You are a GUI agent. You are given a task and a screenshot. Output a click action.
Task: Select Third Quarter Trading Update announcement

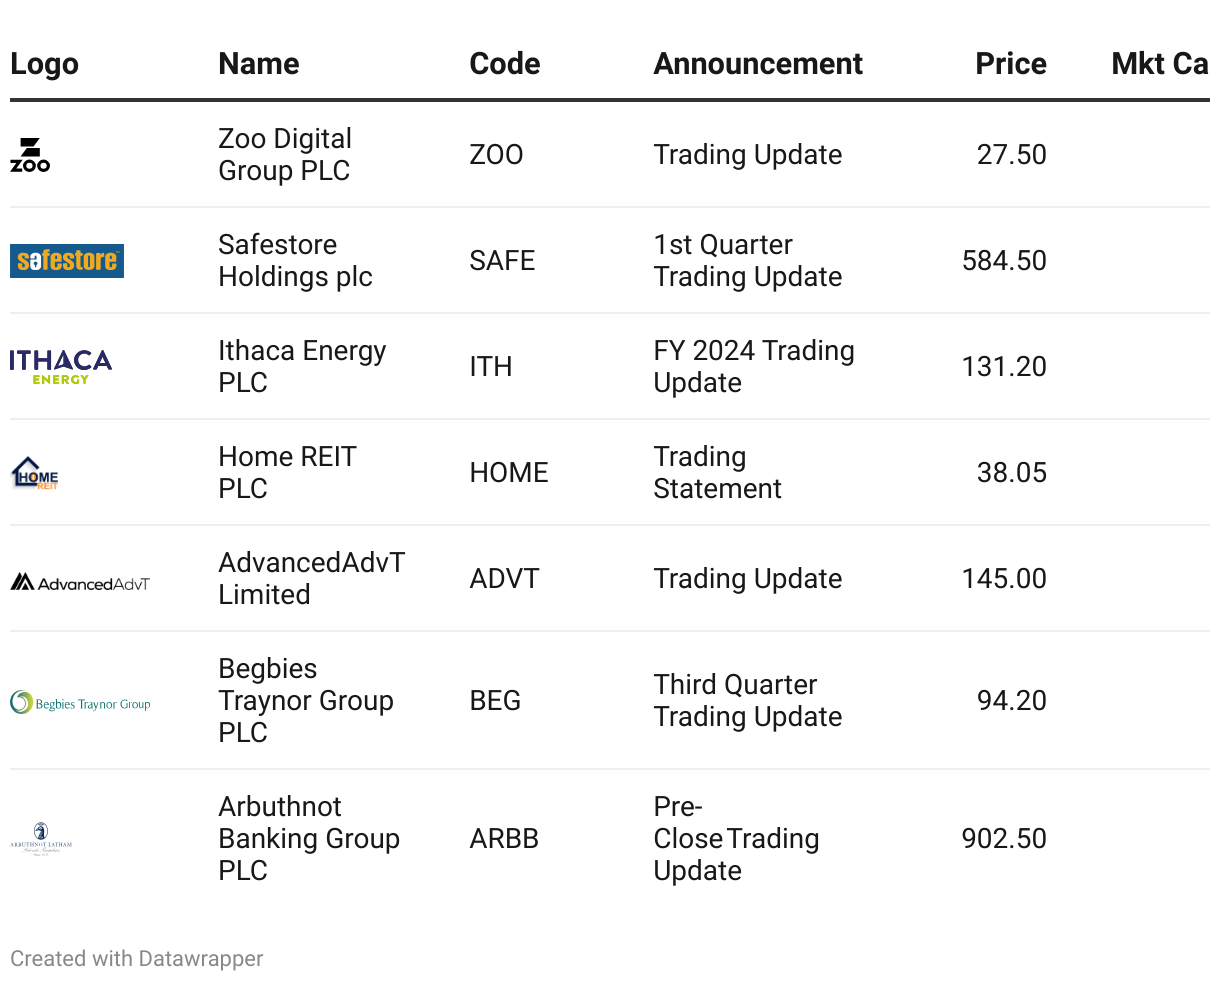748,701
